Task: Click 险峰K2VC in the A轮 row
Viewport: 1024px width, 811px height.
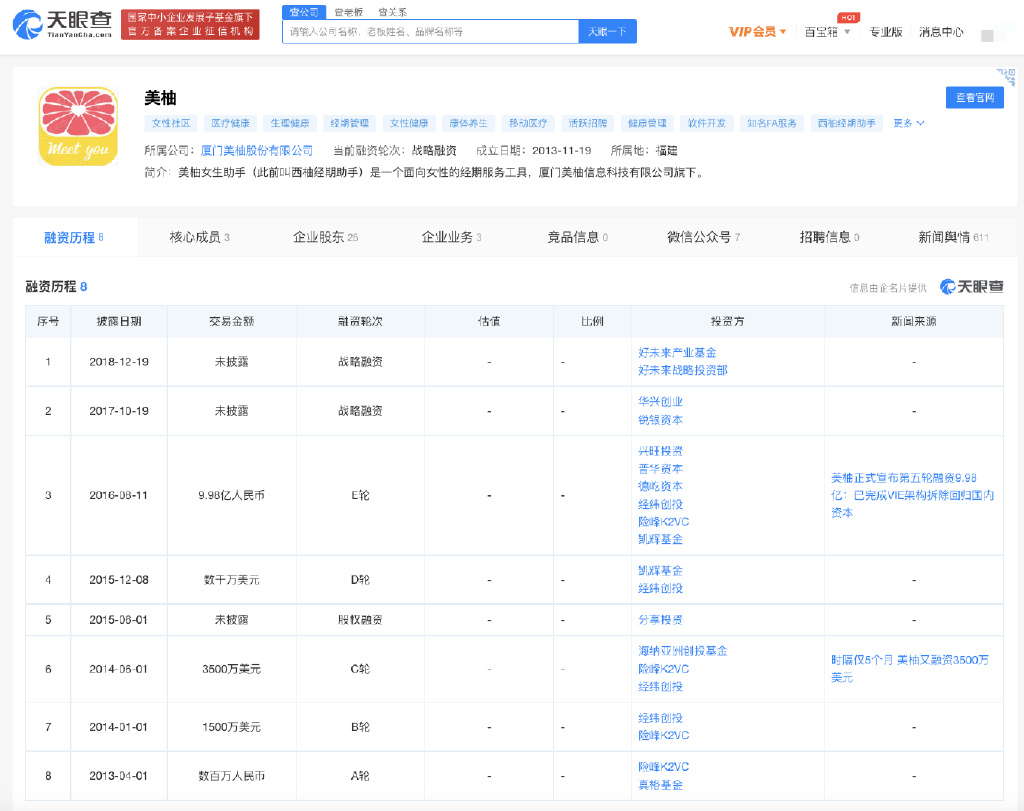Action: tap(664, 767)
